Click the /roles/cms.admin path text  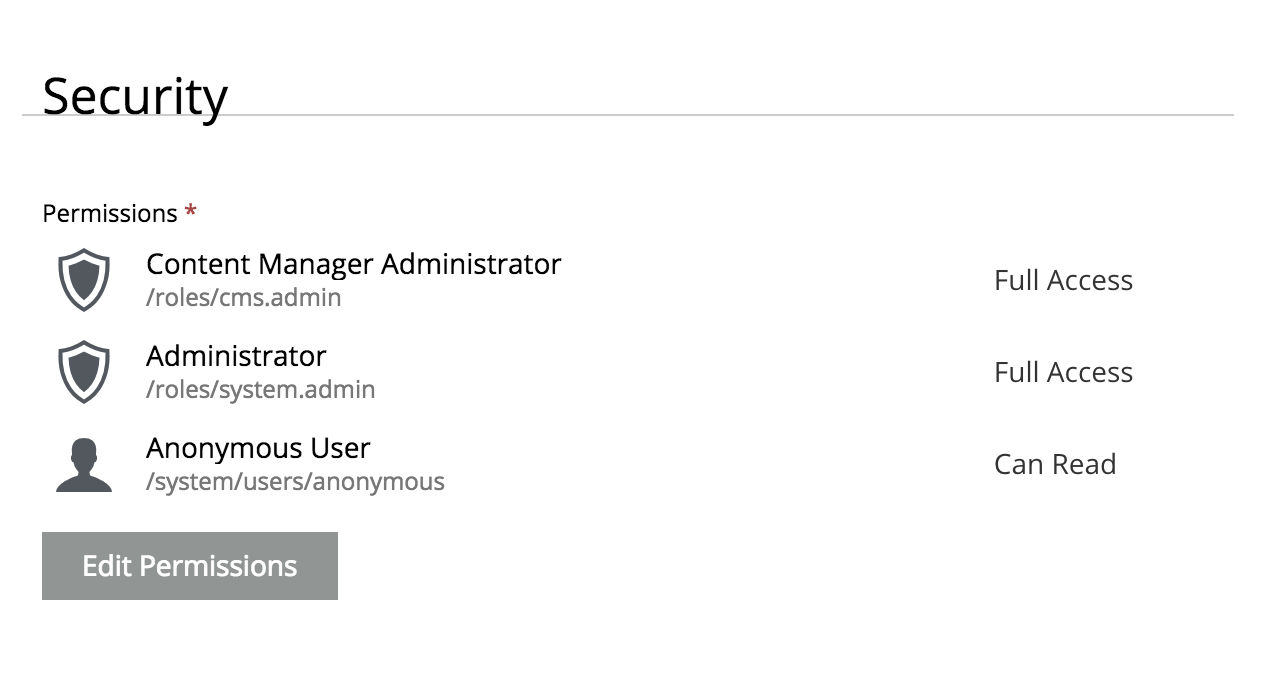point(244,298)
